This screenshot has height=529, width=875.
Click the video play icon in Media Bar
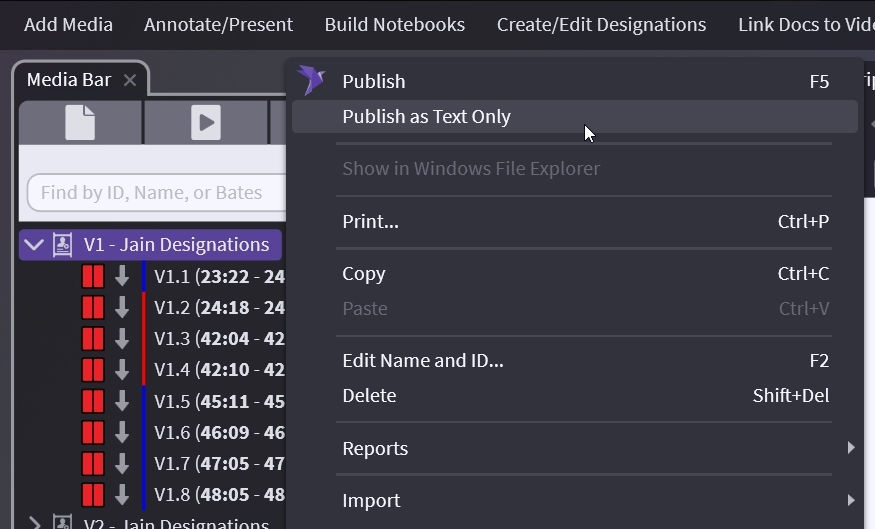tap(206, 123)
